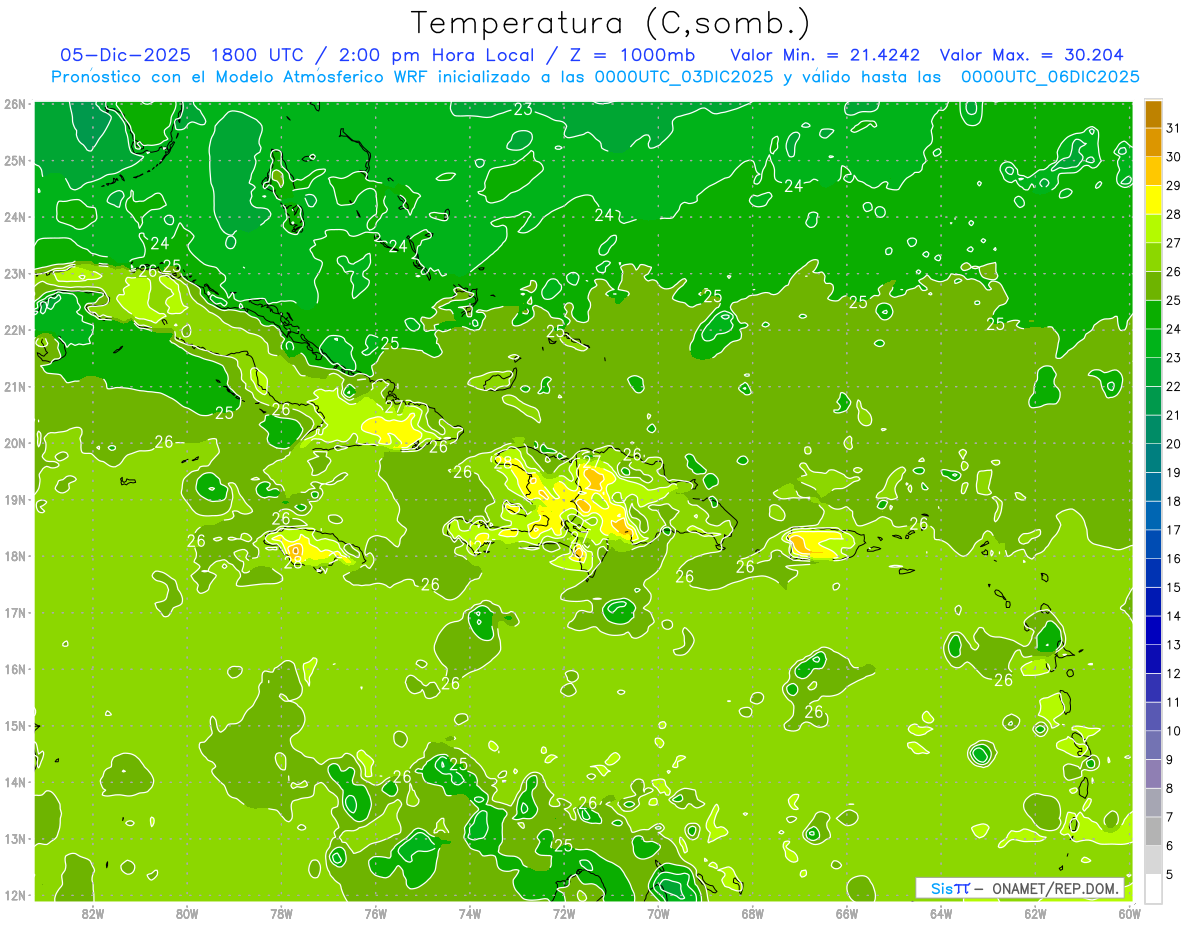
Task: Click the dark orange swatch above 31
Action: (x=1153, y=114)
